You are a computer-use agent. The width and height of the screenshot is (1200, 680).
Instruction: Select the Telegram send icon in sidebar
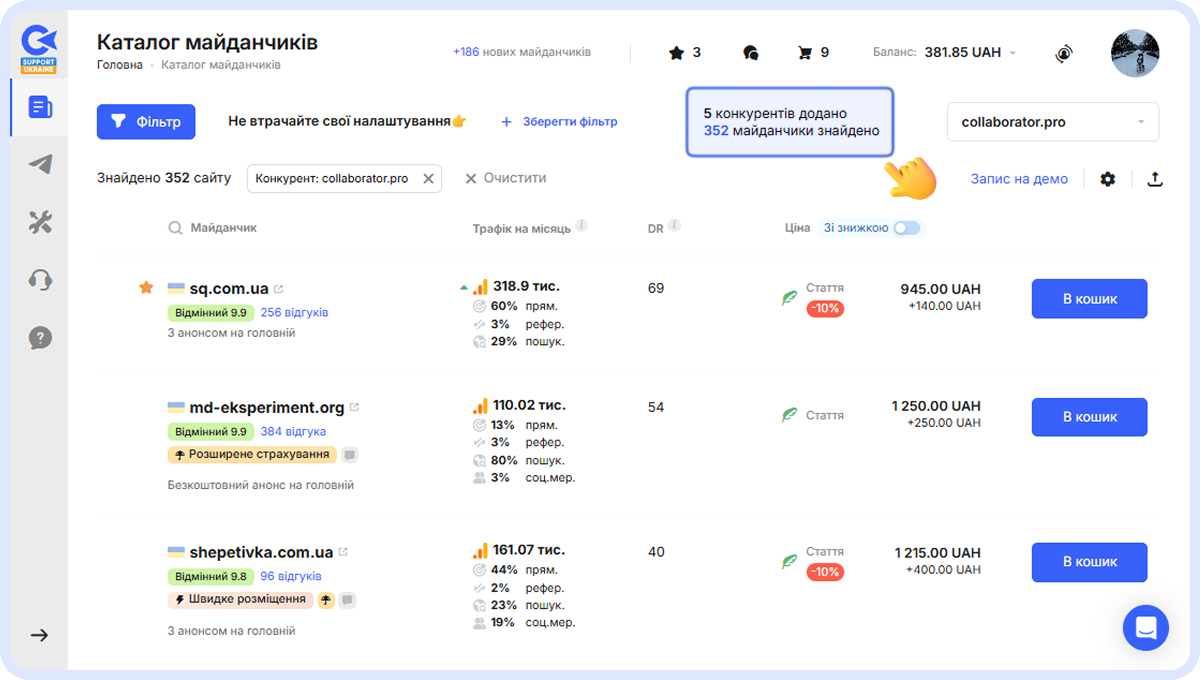point(38,164)
